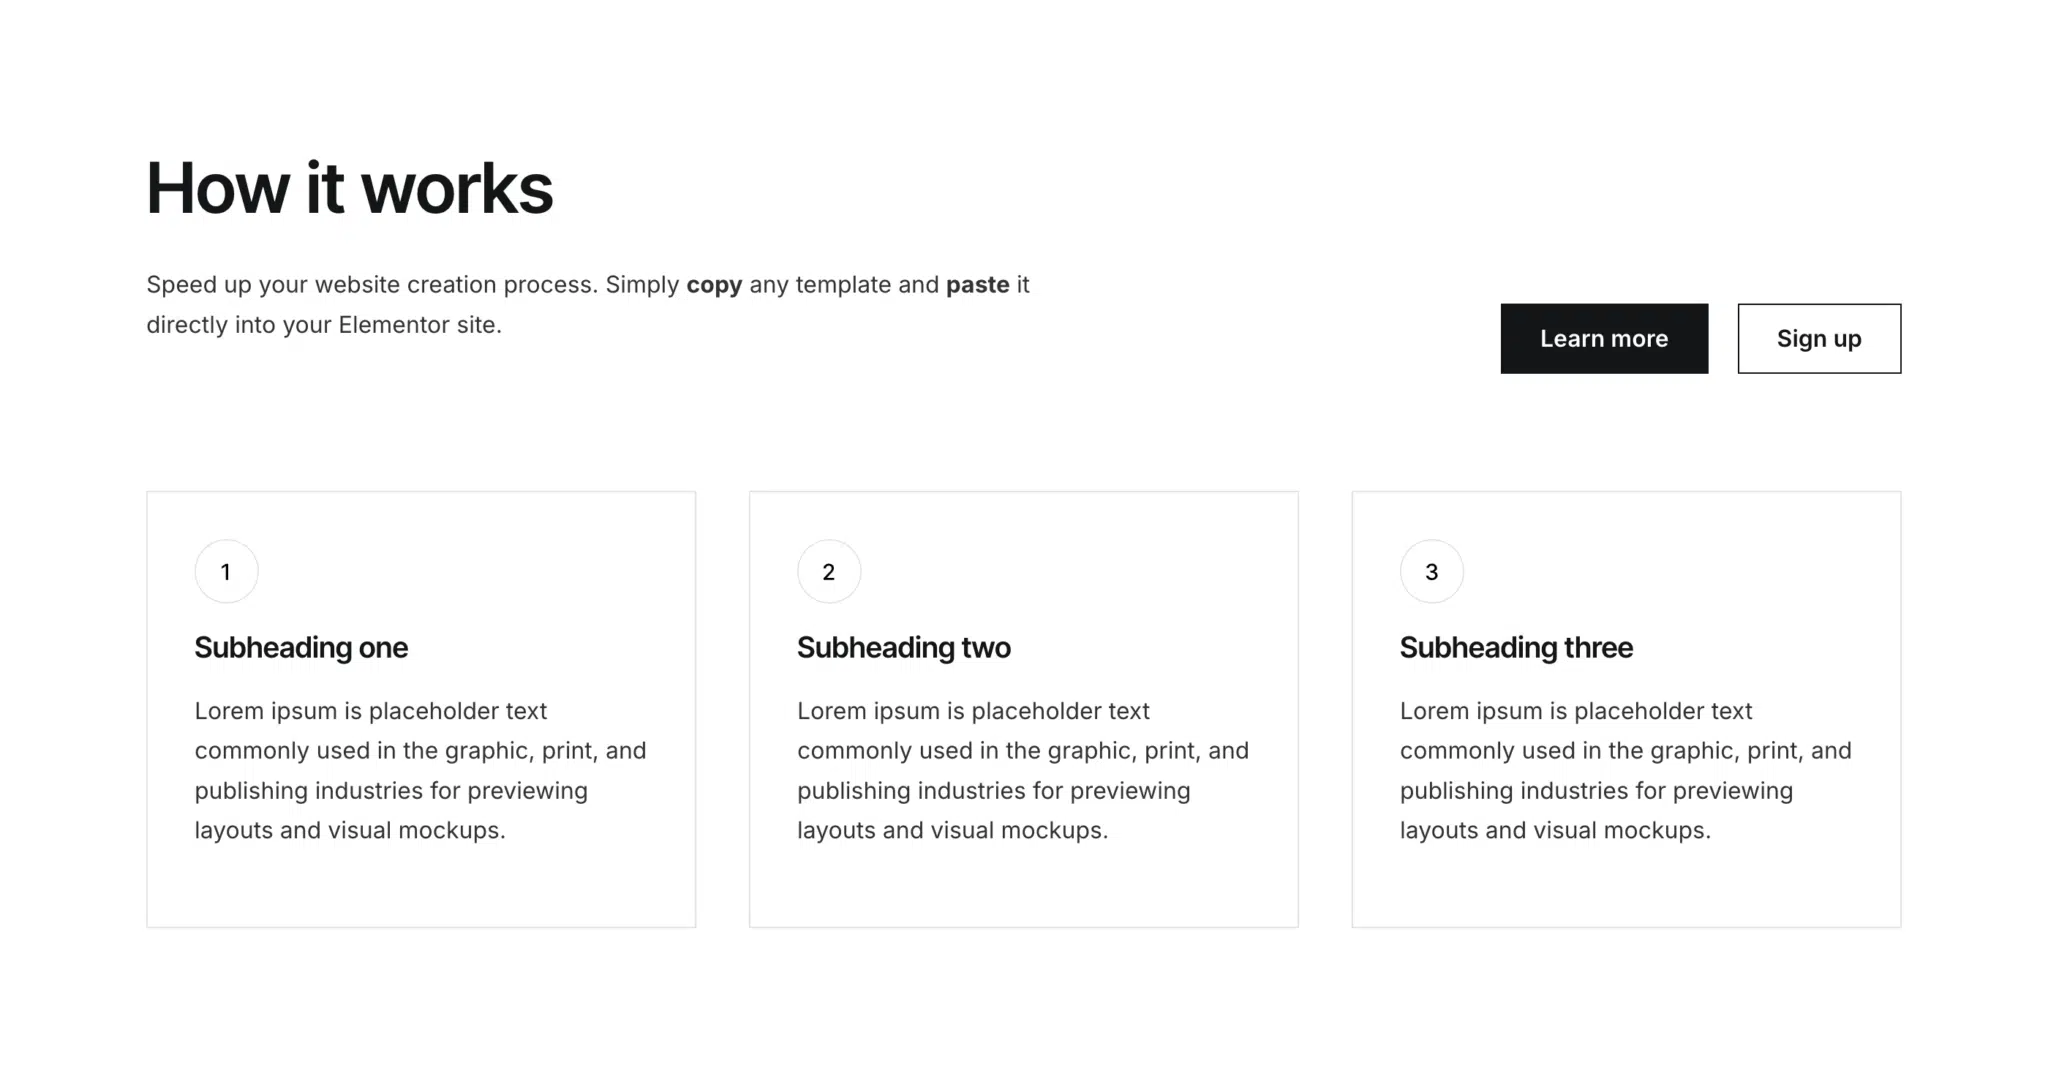The height and width of the screenshot is (1068, 2048).
Task: Click the step 3 number circle
Action: point(1431,572)
